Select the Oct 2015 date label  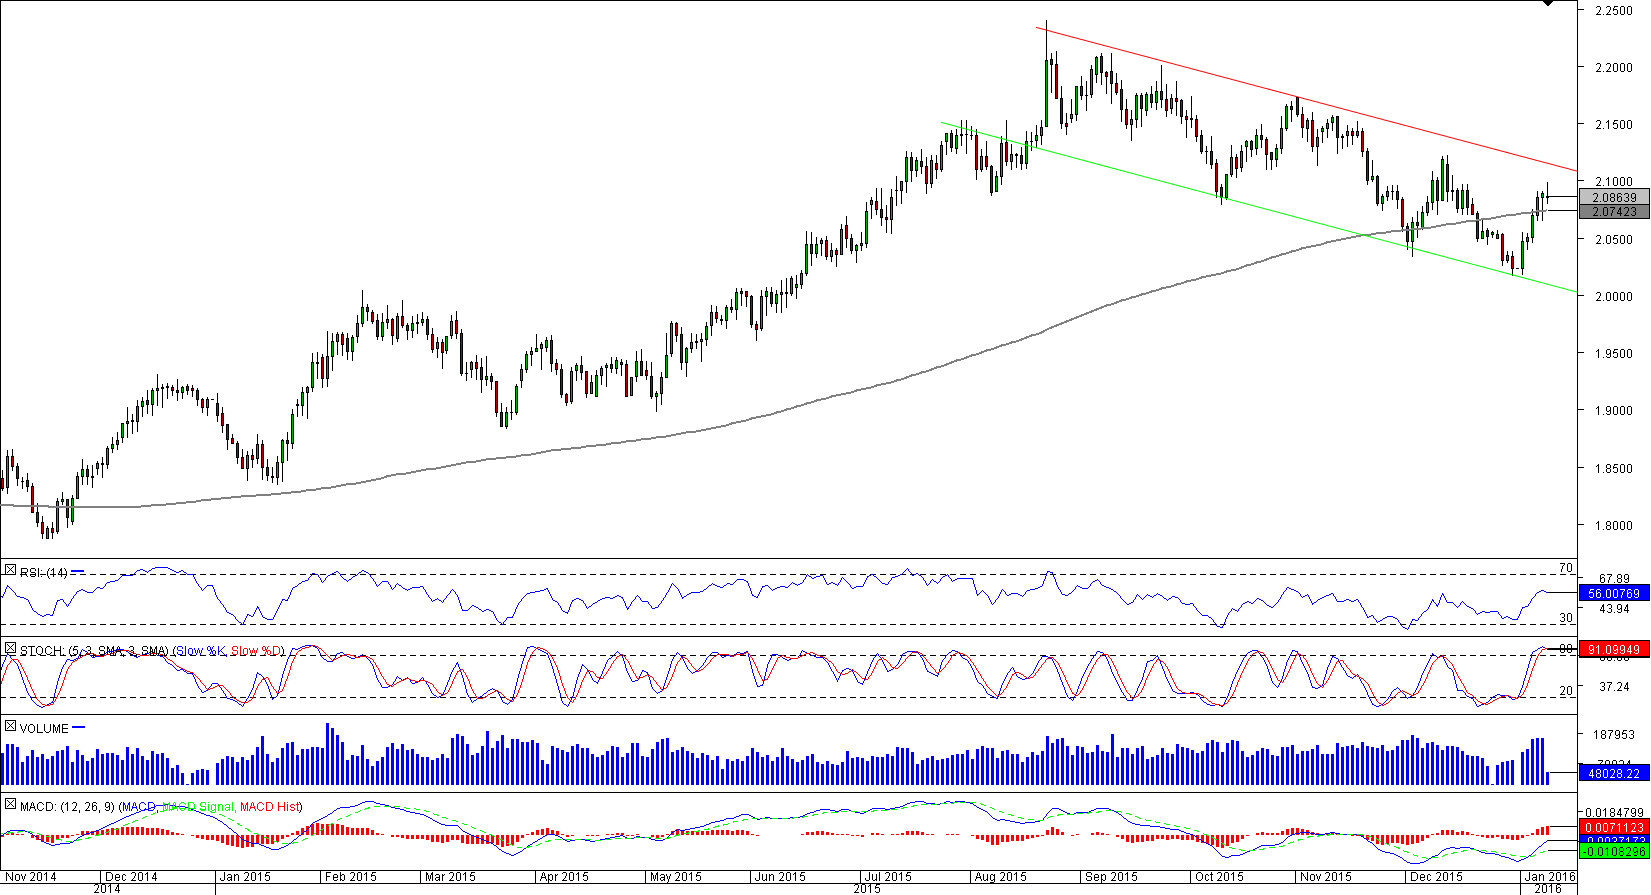click(1219, 877)
